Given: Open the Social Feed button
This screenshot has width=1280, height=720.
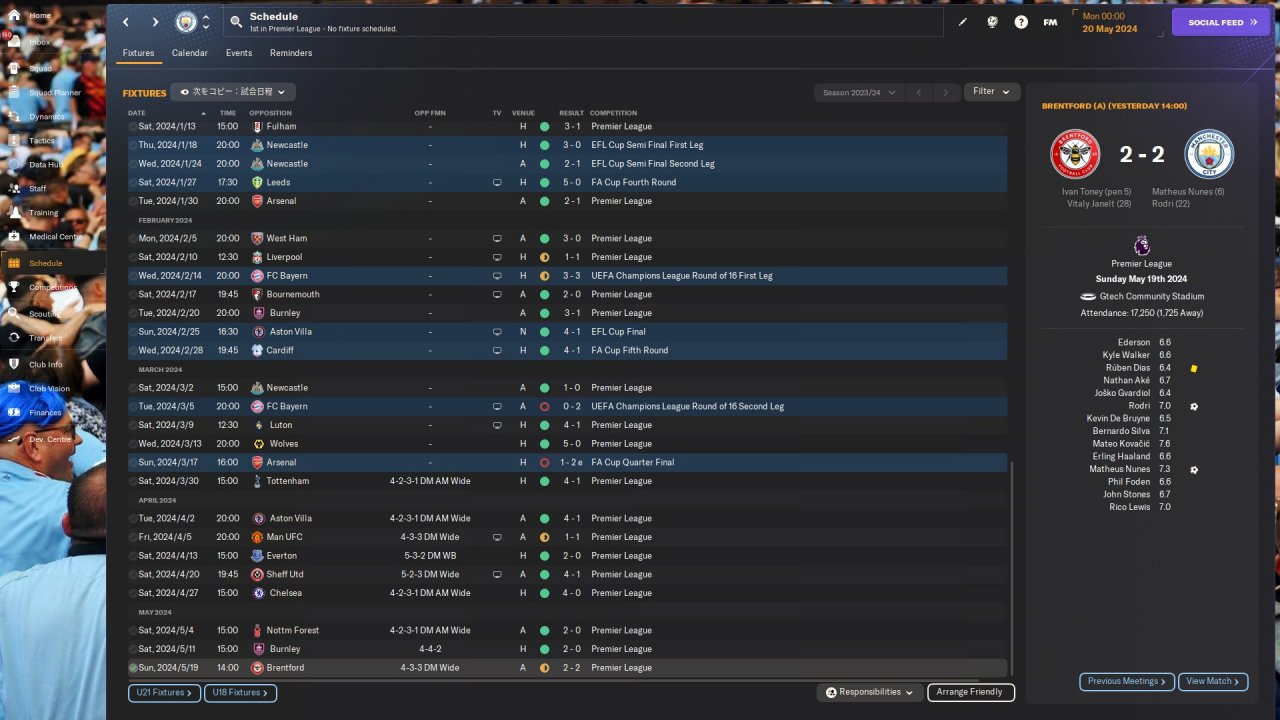Looking at the screenshot, I should 1221,22.
